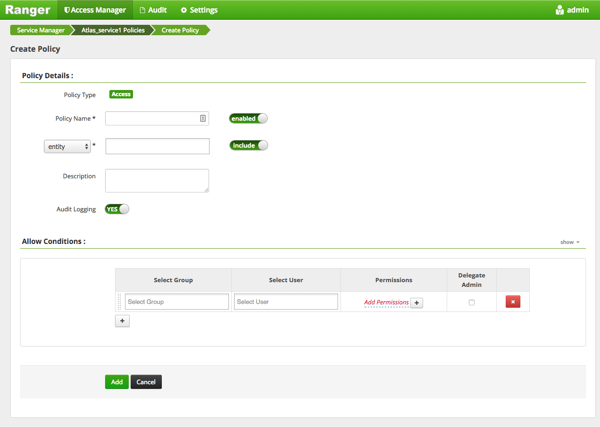
Task: Add a new allow condition row
Action: tap(122, 321)
